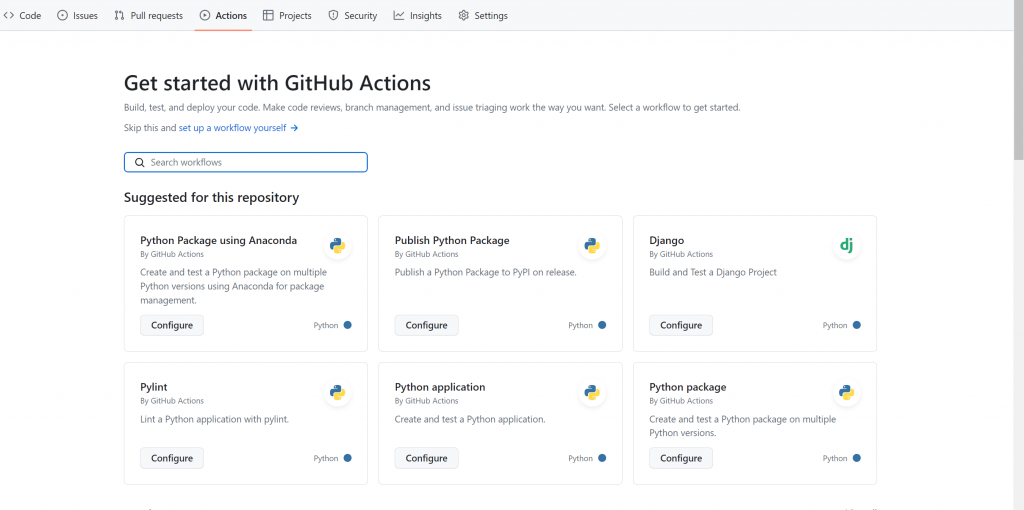Click the Python logo on Python package card

point(846,392)
